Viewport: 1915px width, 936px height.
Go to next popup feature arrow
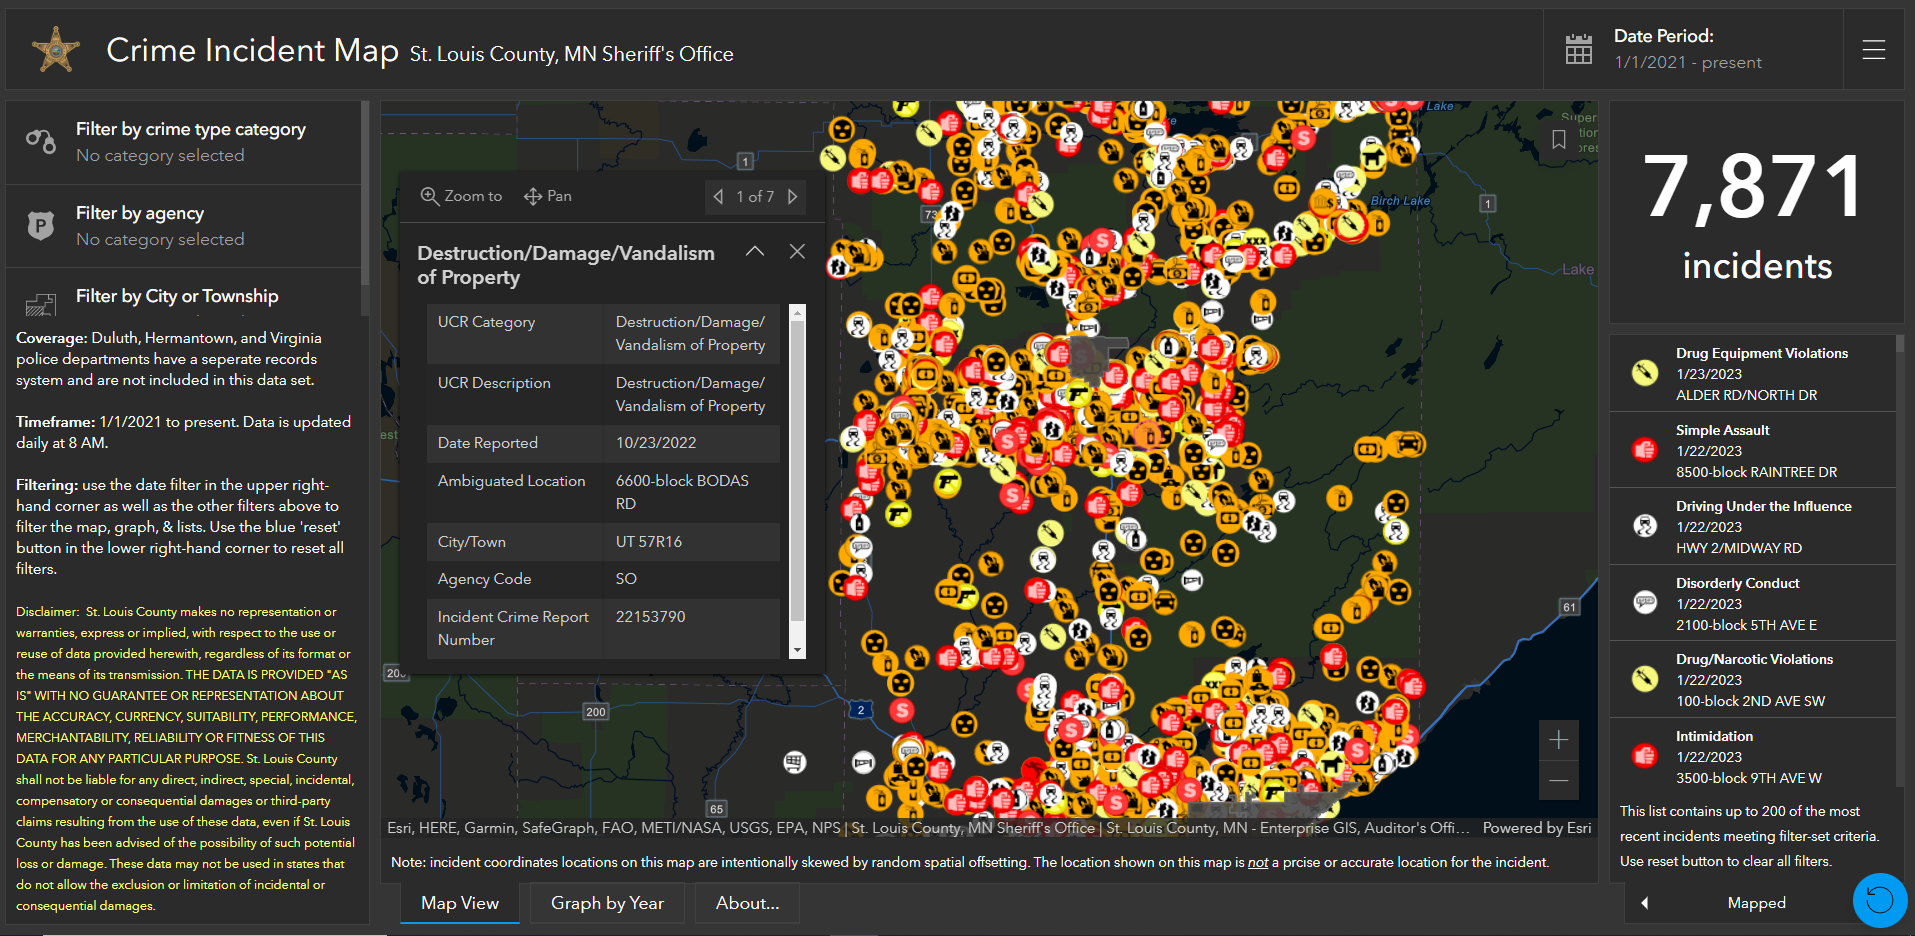pyautogui.click(x=793, y=197)
